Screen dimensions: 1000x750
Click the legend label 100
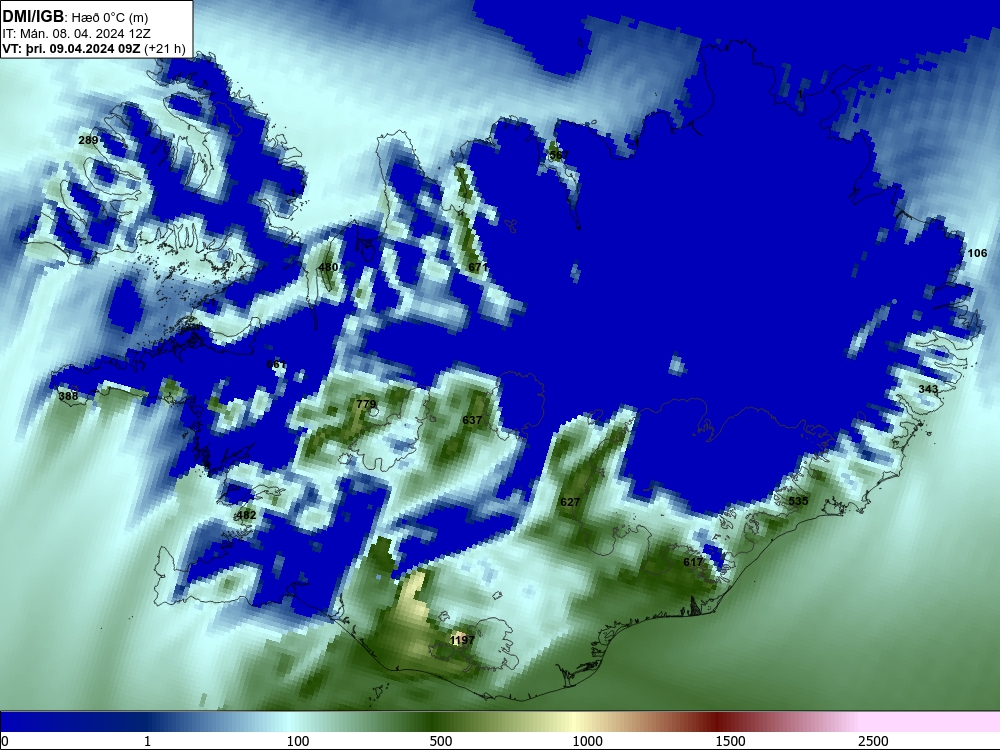point(298,741)
